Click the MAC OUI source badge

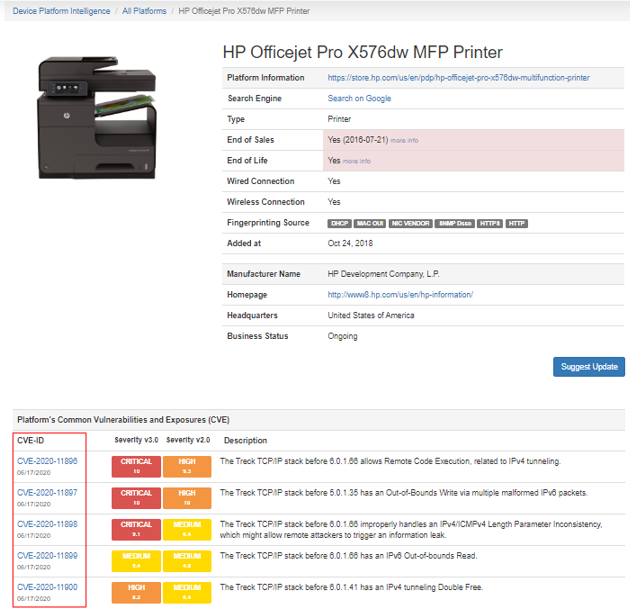click(x=369, y=223)
